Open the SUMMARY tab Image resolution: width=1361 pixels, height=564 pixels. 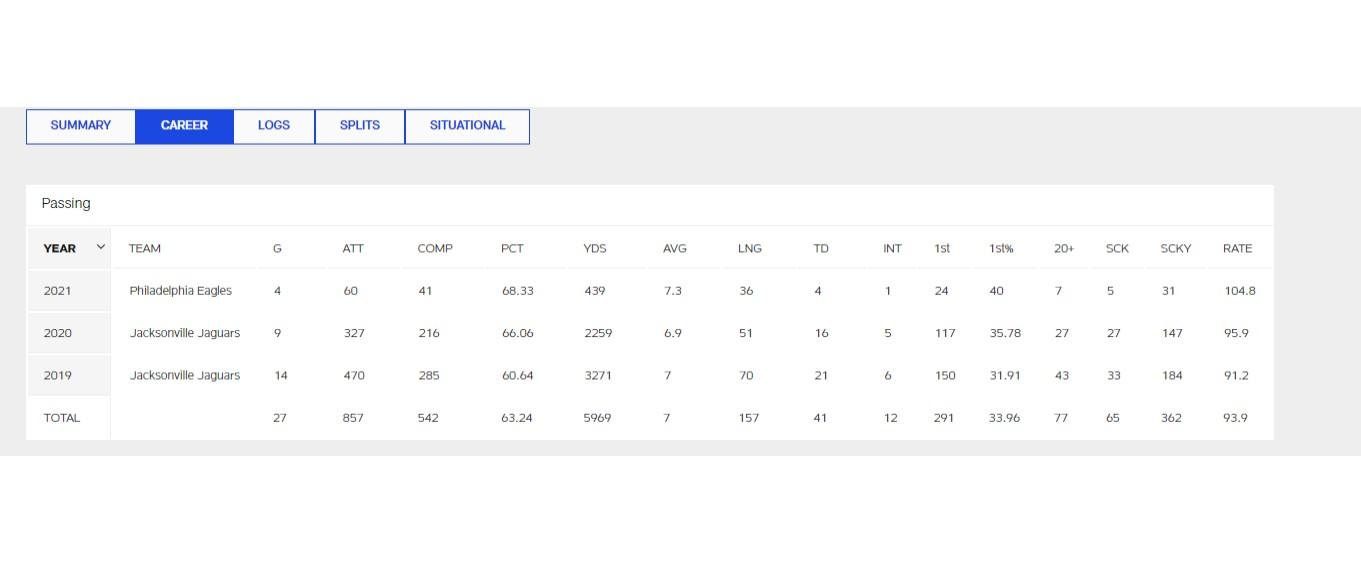tap(81, 126)
